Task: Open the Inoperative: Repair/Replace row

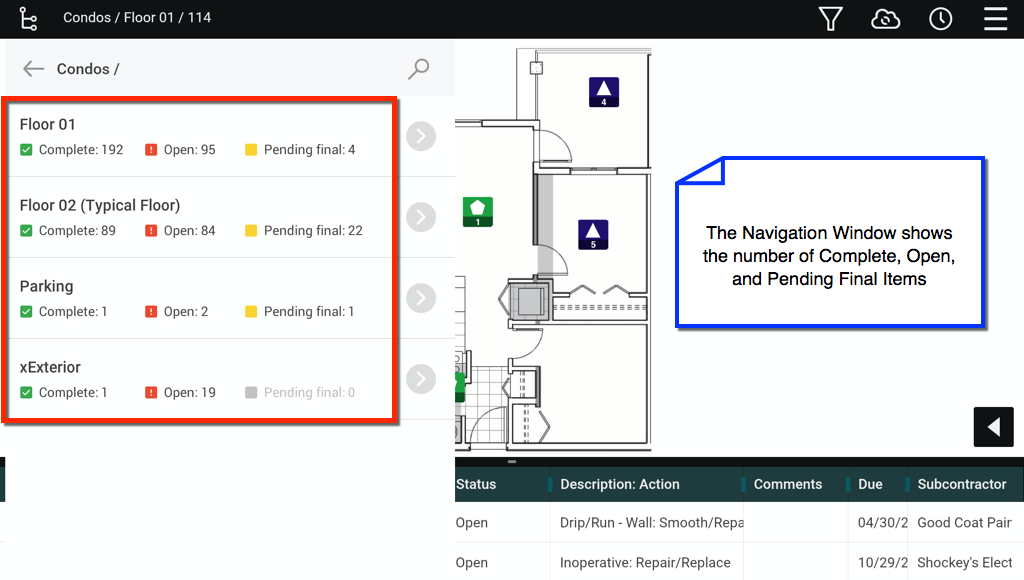Action: (x=645, y=562)
